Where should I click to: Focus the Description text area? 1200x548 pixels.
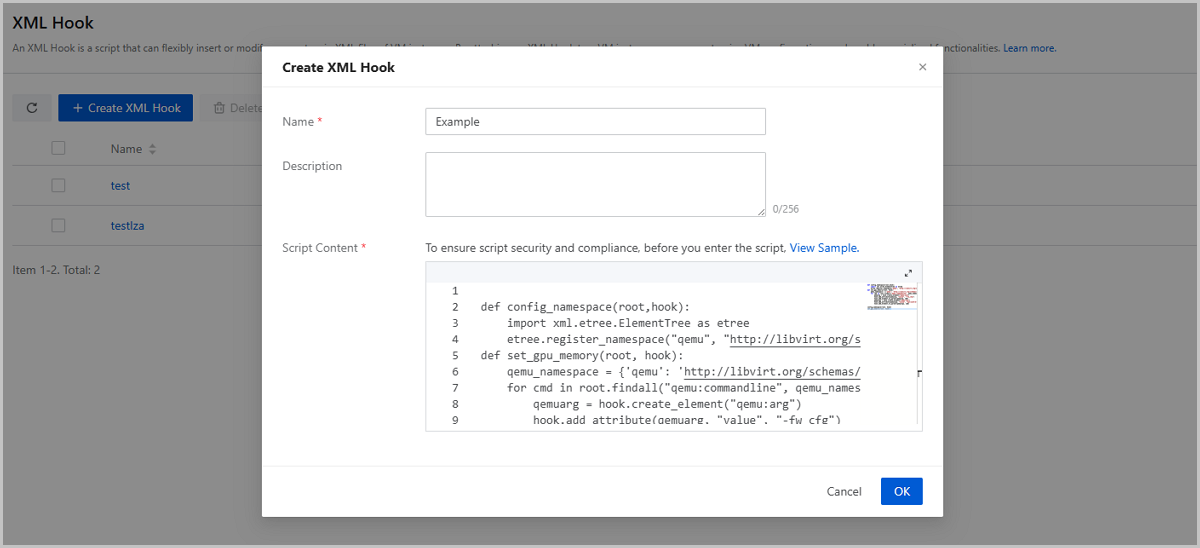tap(595, 184)
